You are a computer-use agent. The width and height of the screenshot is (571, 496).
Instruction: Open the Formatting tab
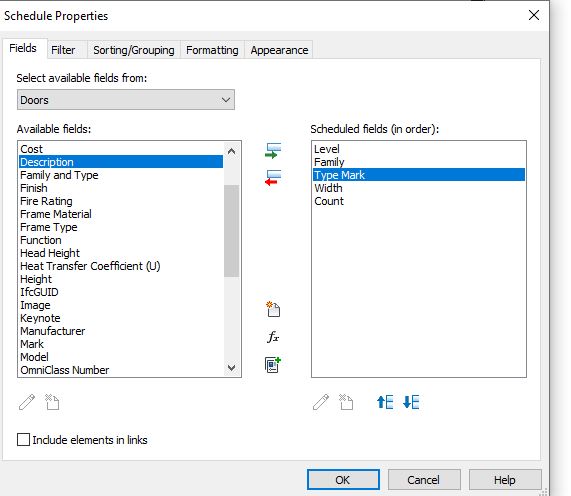coord(212,50)
